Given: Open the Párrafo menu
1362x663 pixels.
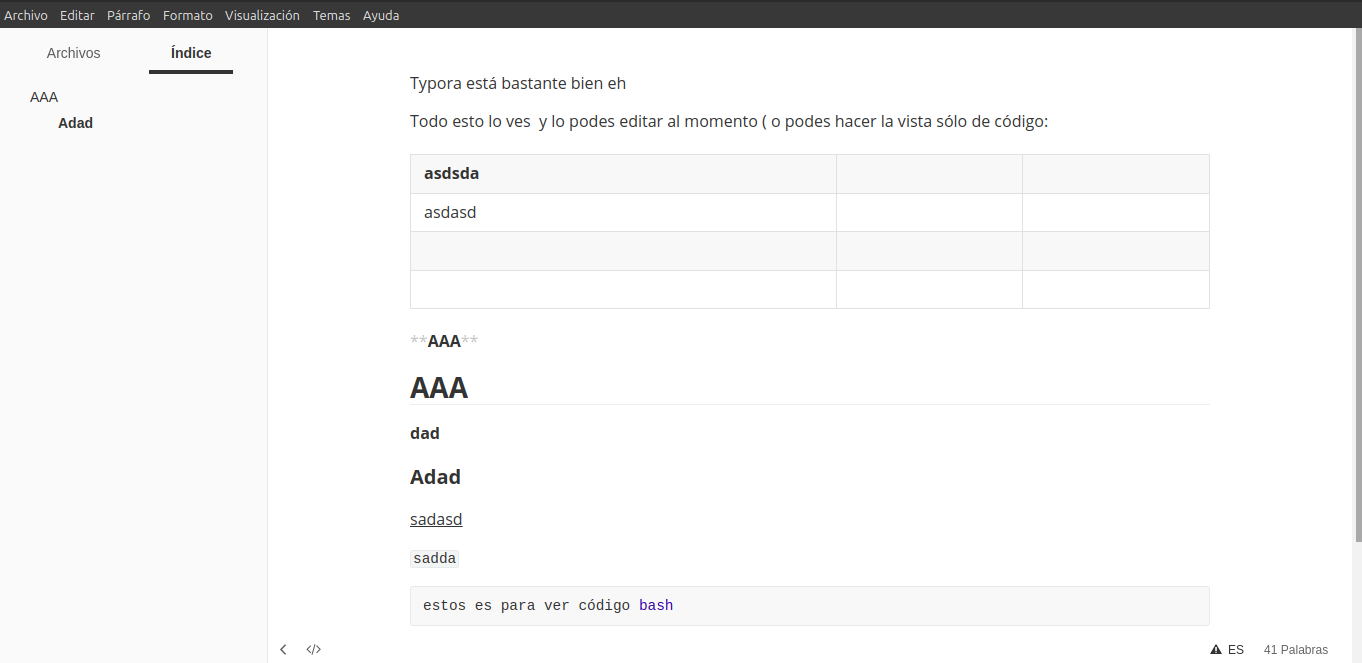Looking at the screenshot, I should point(129,15).
